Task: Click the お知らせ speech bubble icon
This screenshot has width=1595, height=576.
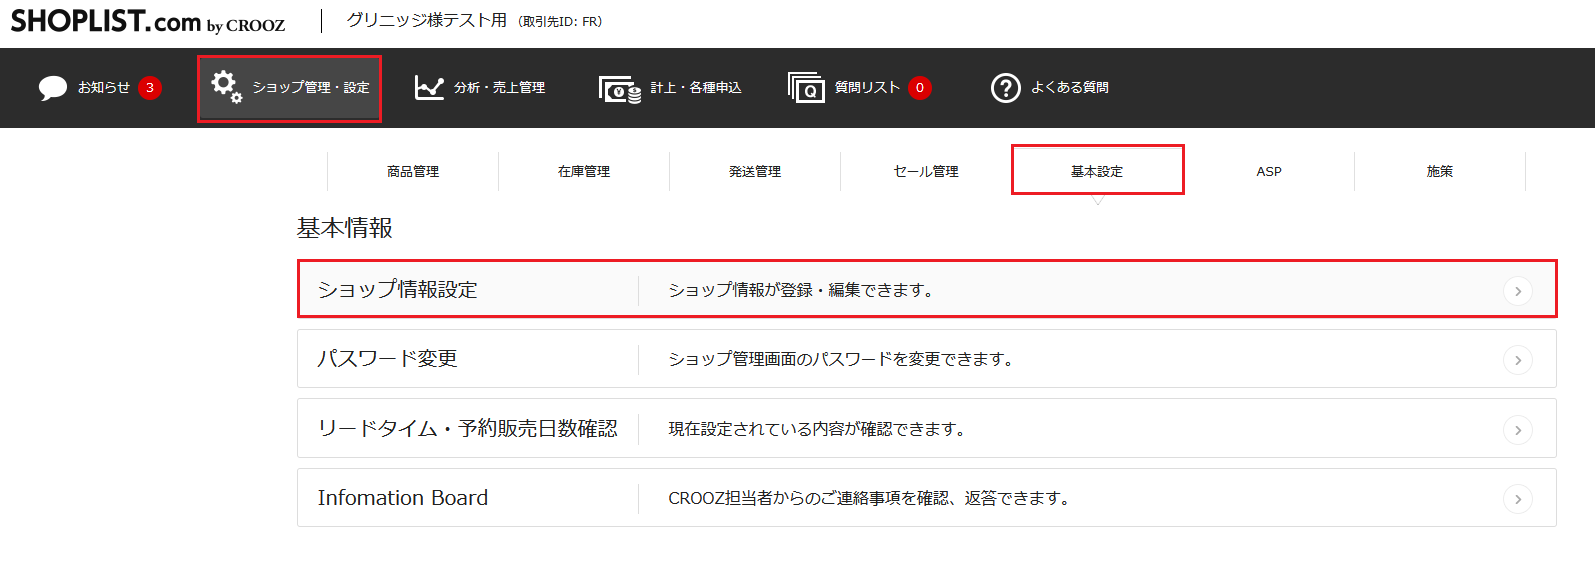Action: 53,88
